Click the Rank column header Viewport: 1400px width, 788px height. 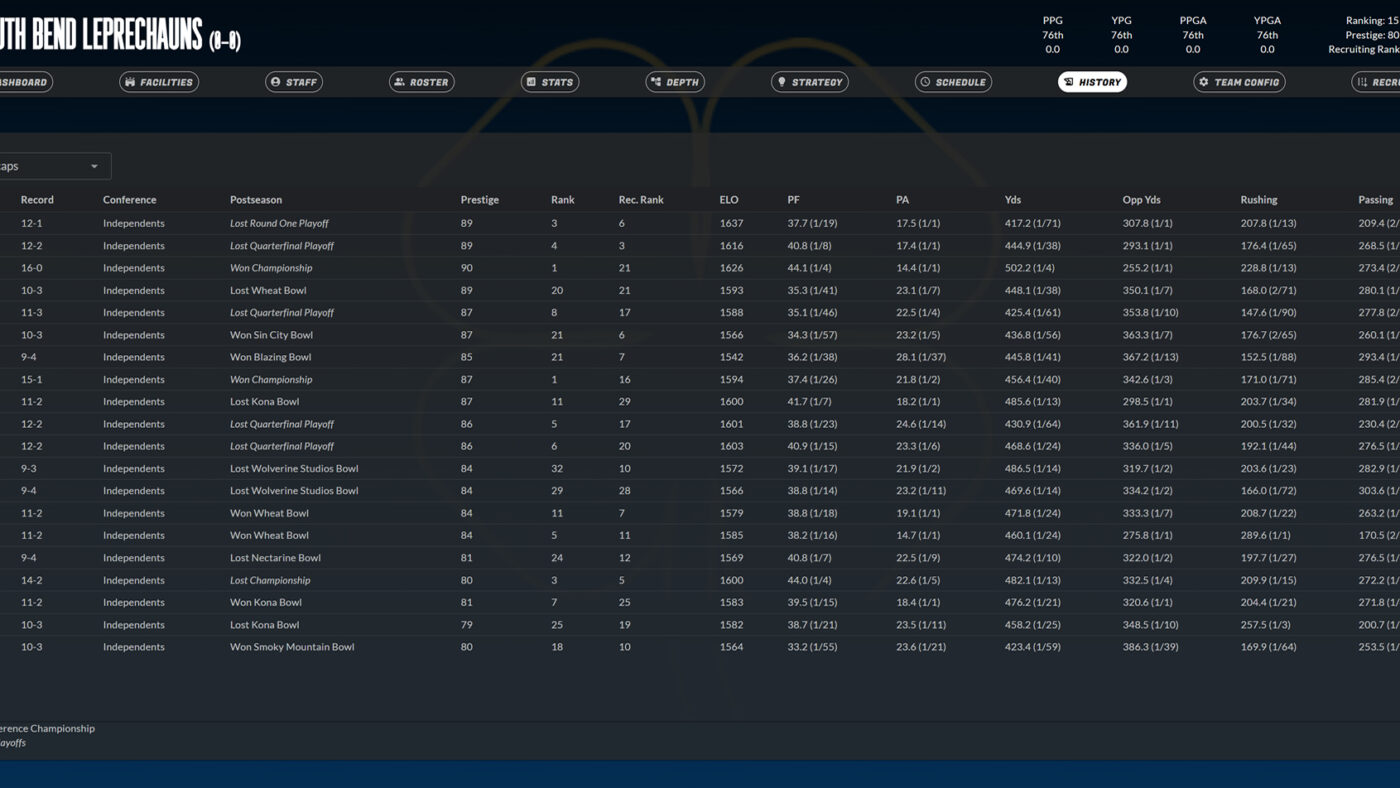563,200
